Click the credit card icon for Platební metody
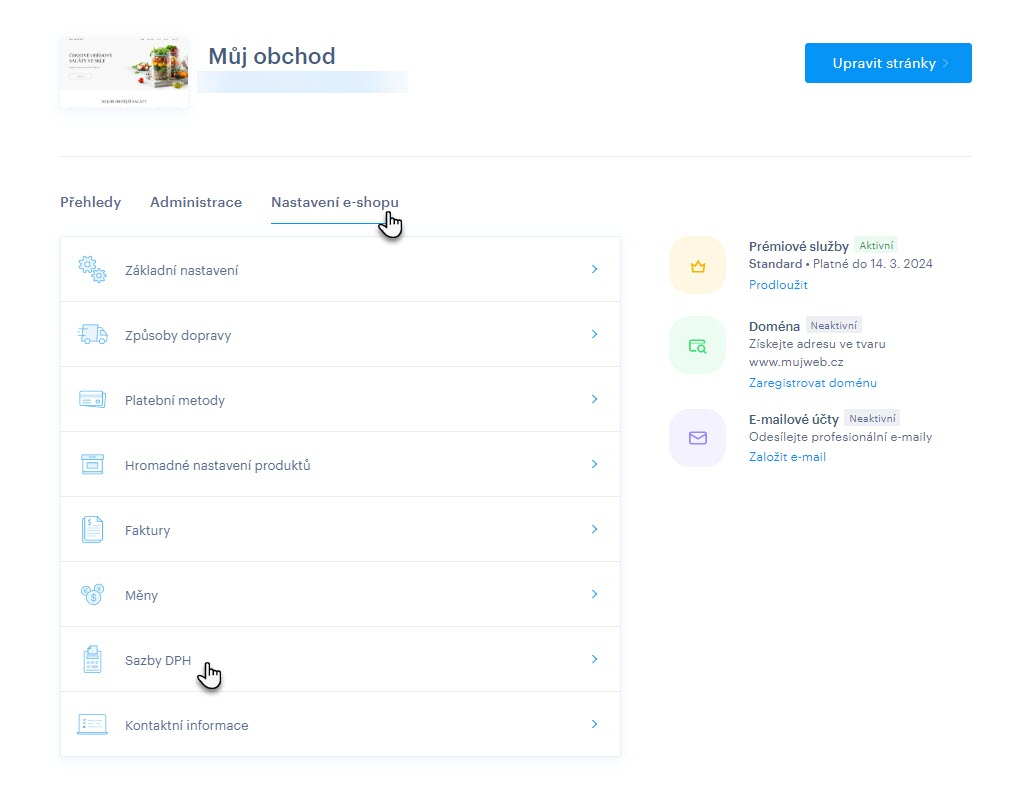 (x=92, y=399)
